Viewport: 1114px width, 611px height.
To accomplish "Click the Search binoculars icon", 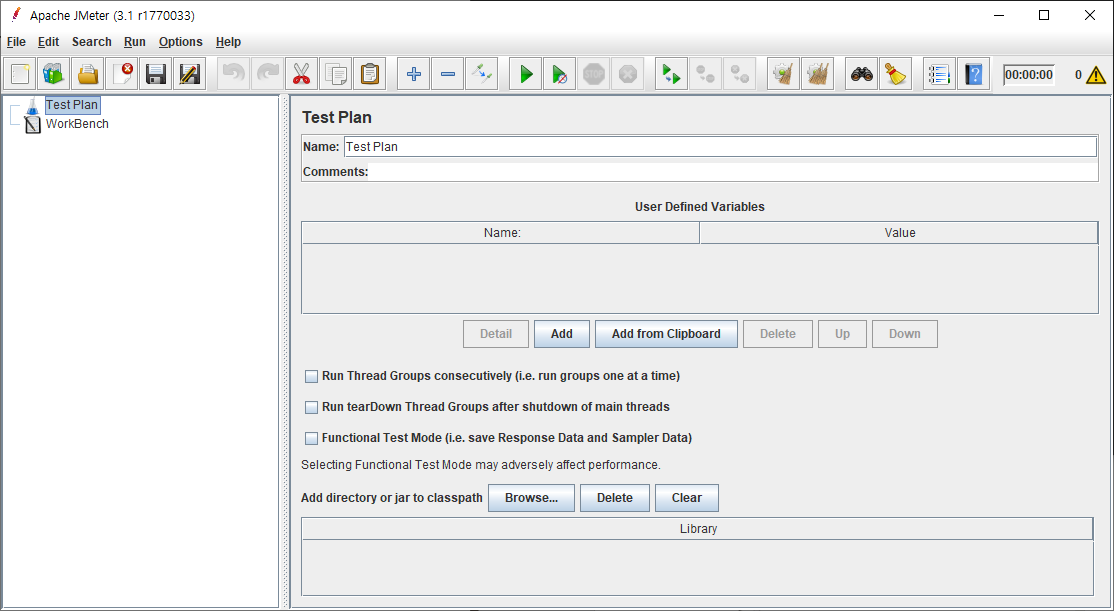I will tap(862, 74).
